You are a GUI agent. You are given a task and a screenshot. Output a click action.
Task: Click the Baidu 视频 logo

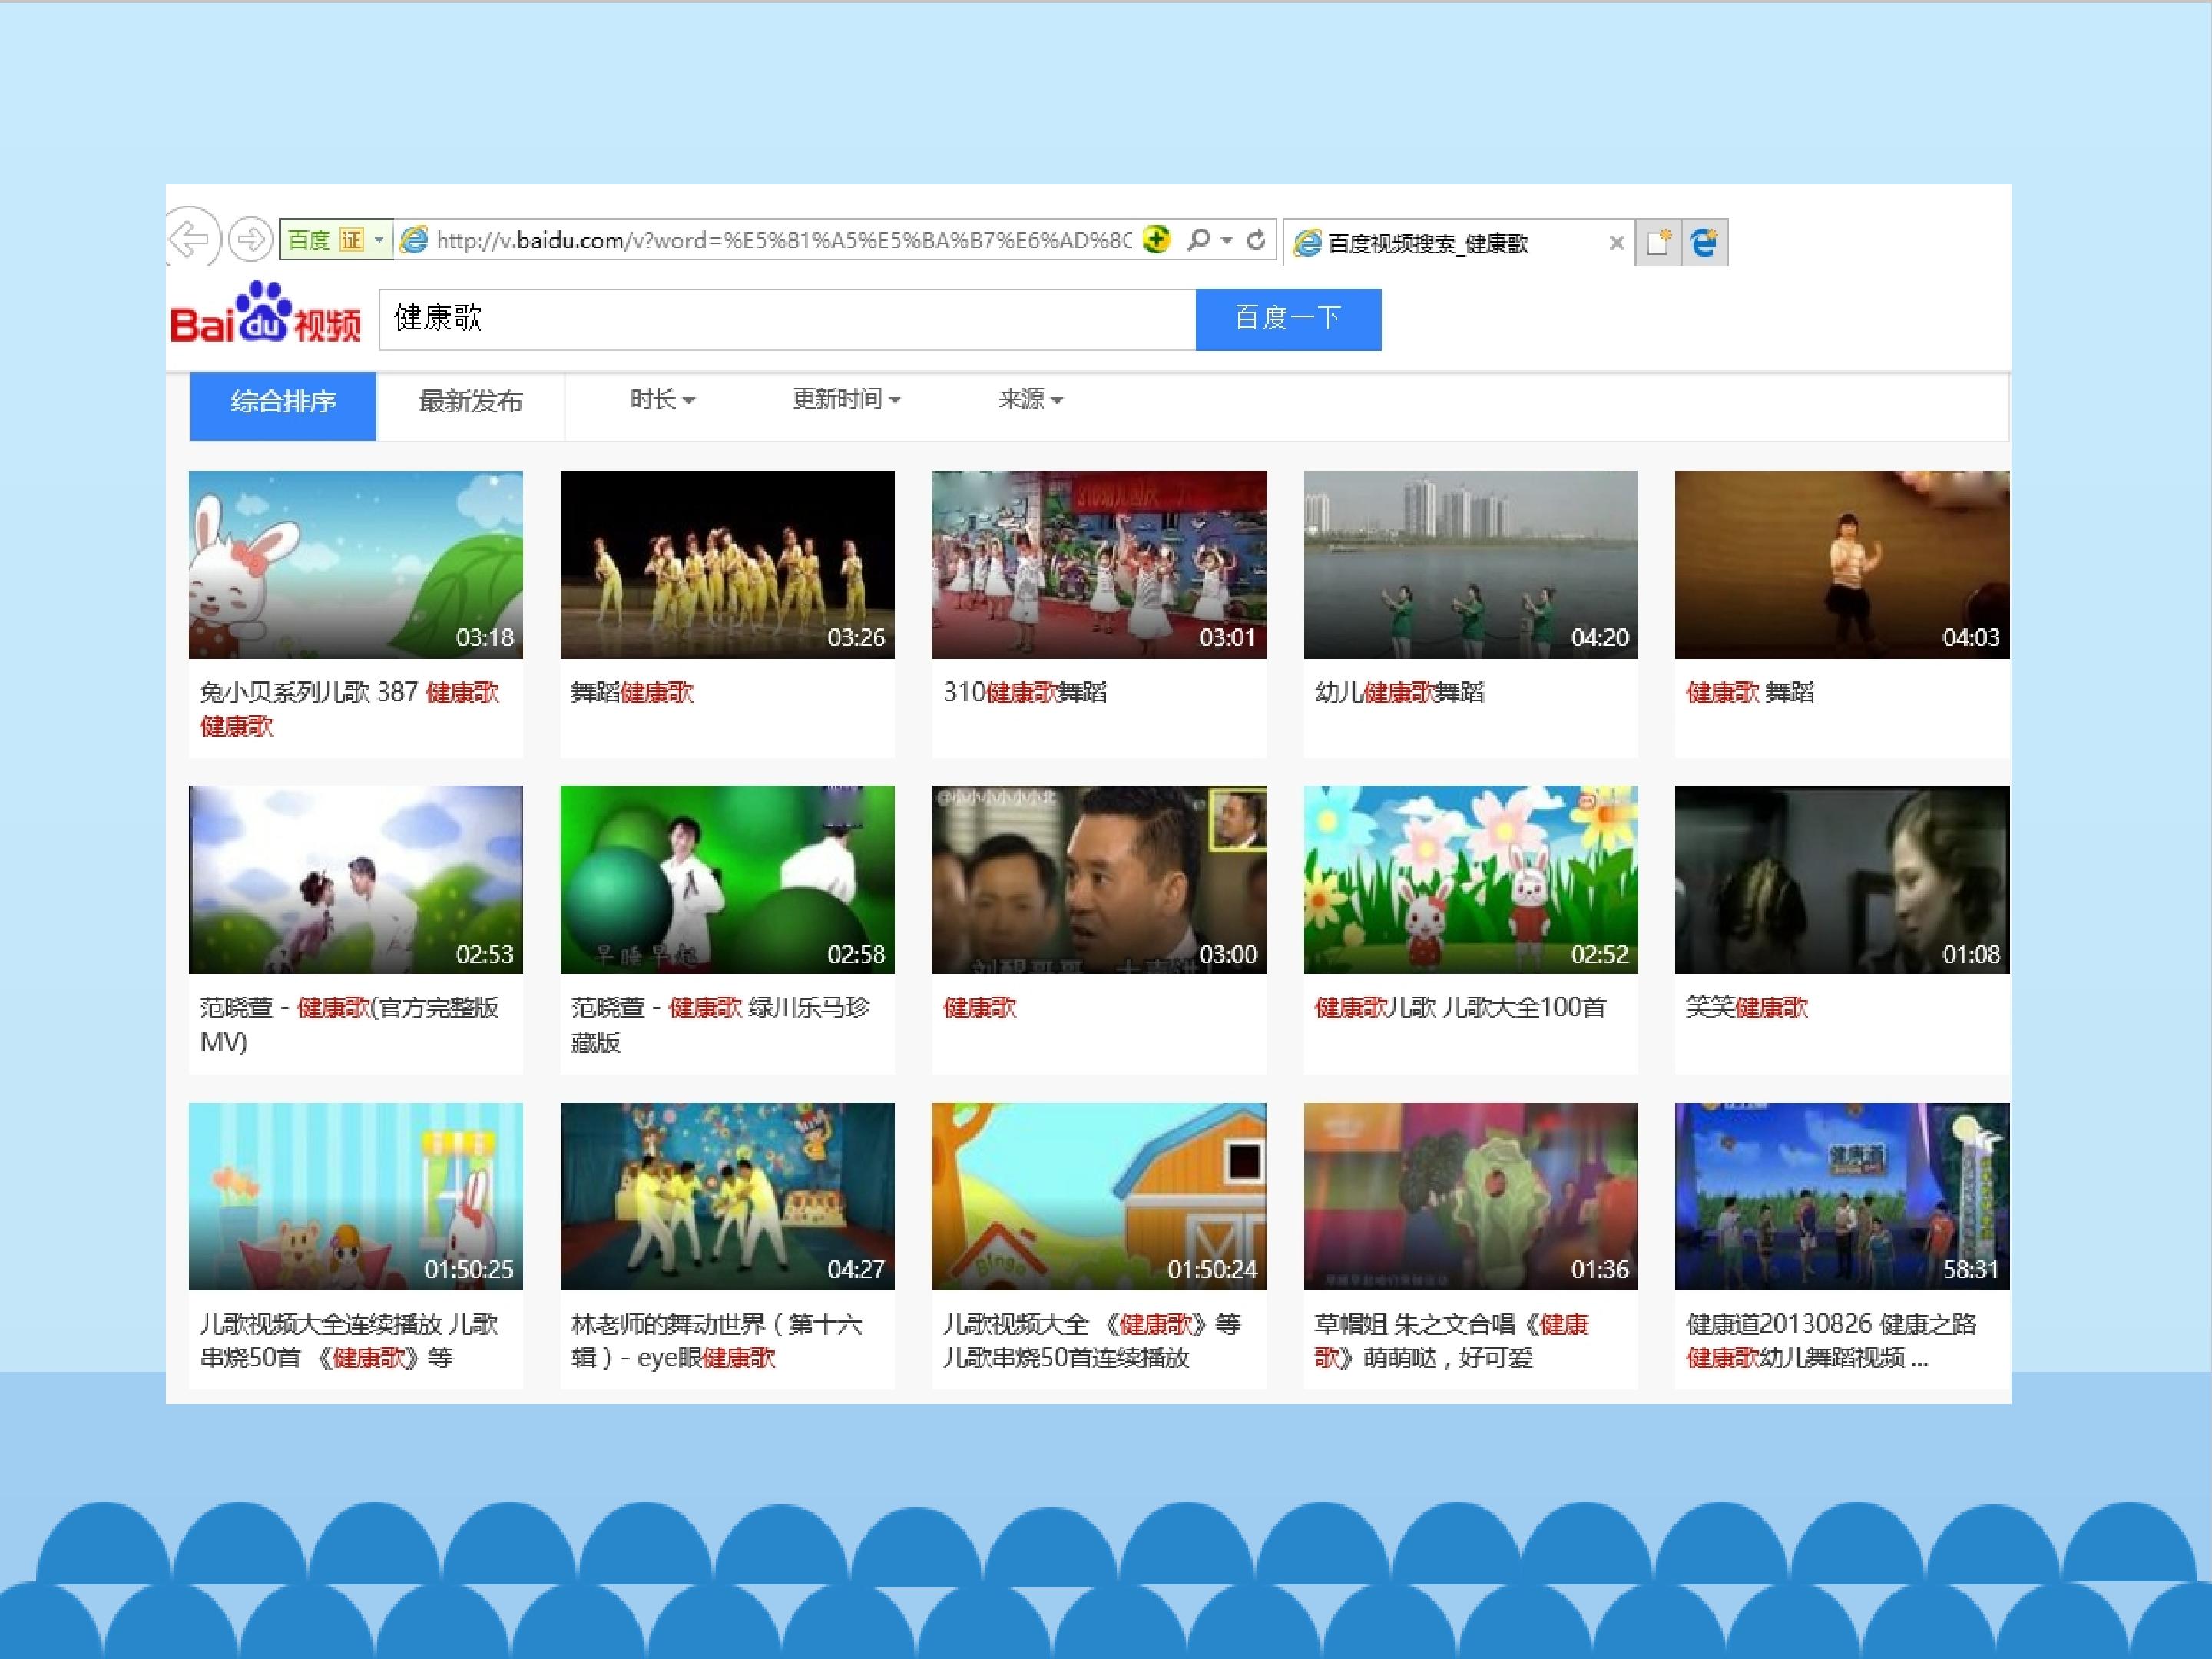click(266, 313)
